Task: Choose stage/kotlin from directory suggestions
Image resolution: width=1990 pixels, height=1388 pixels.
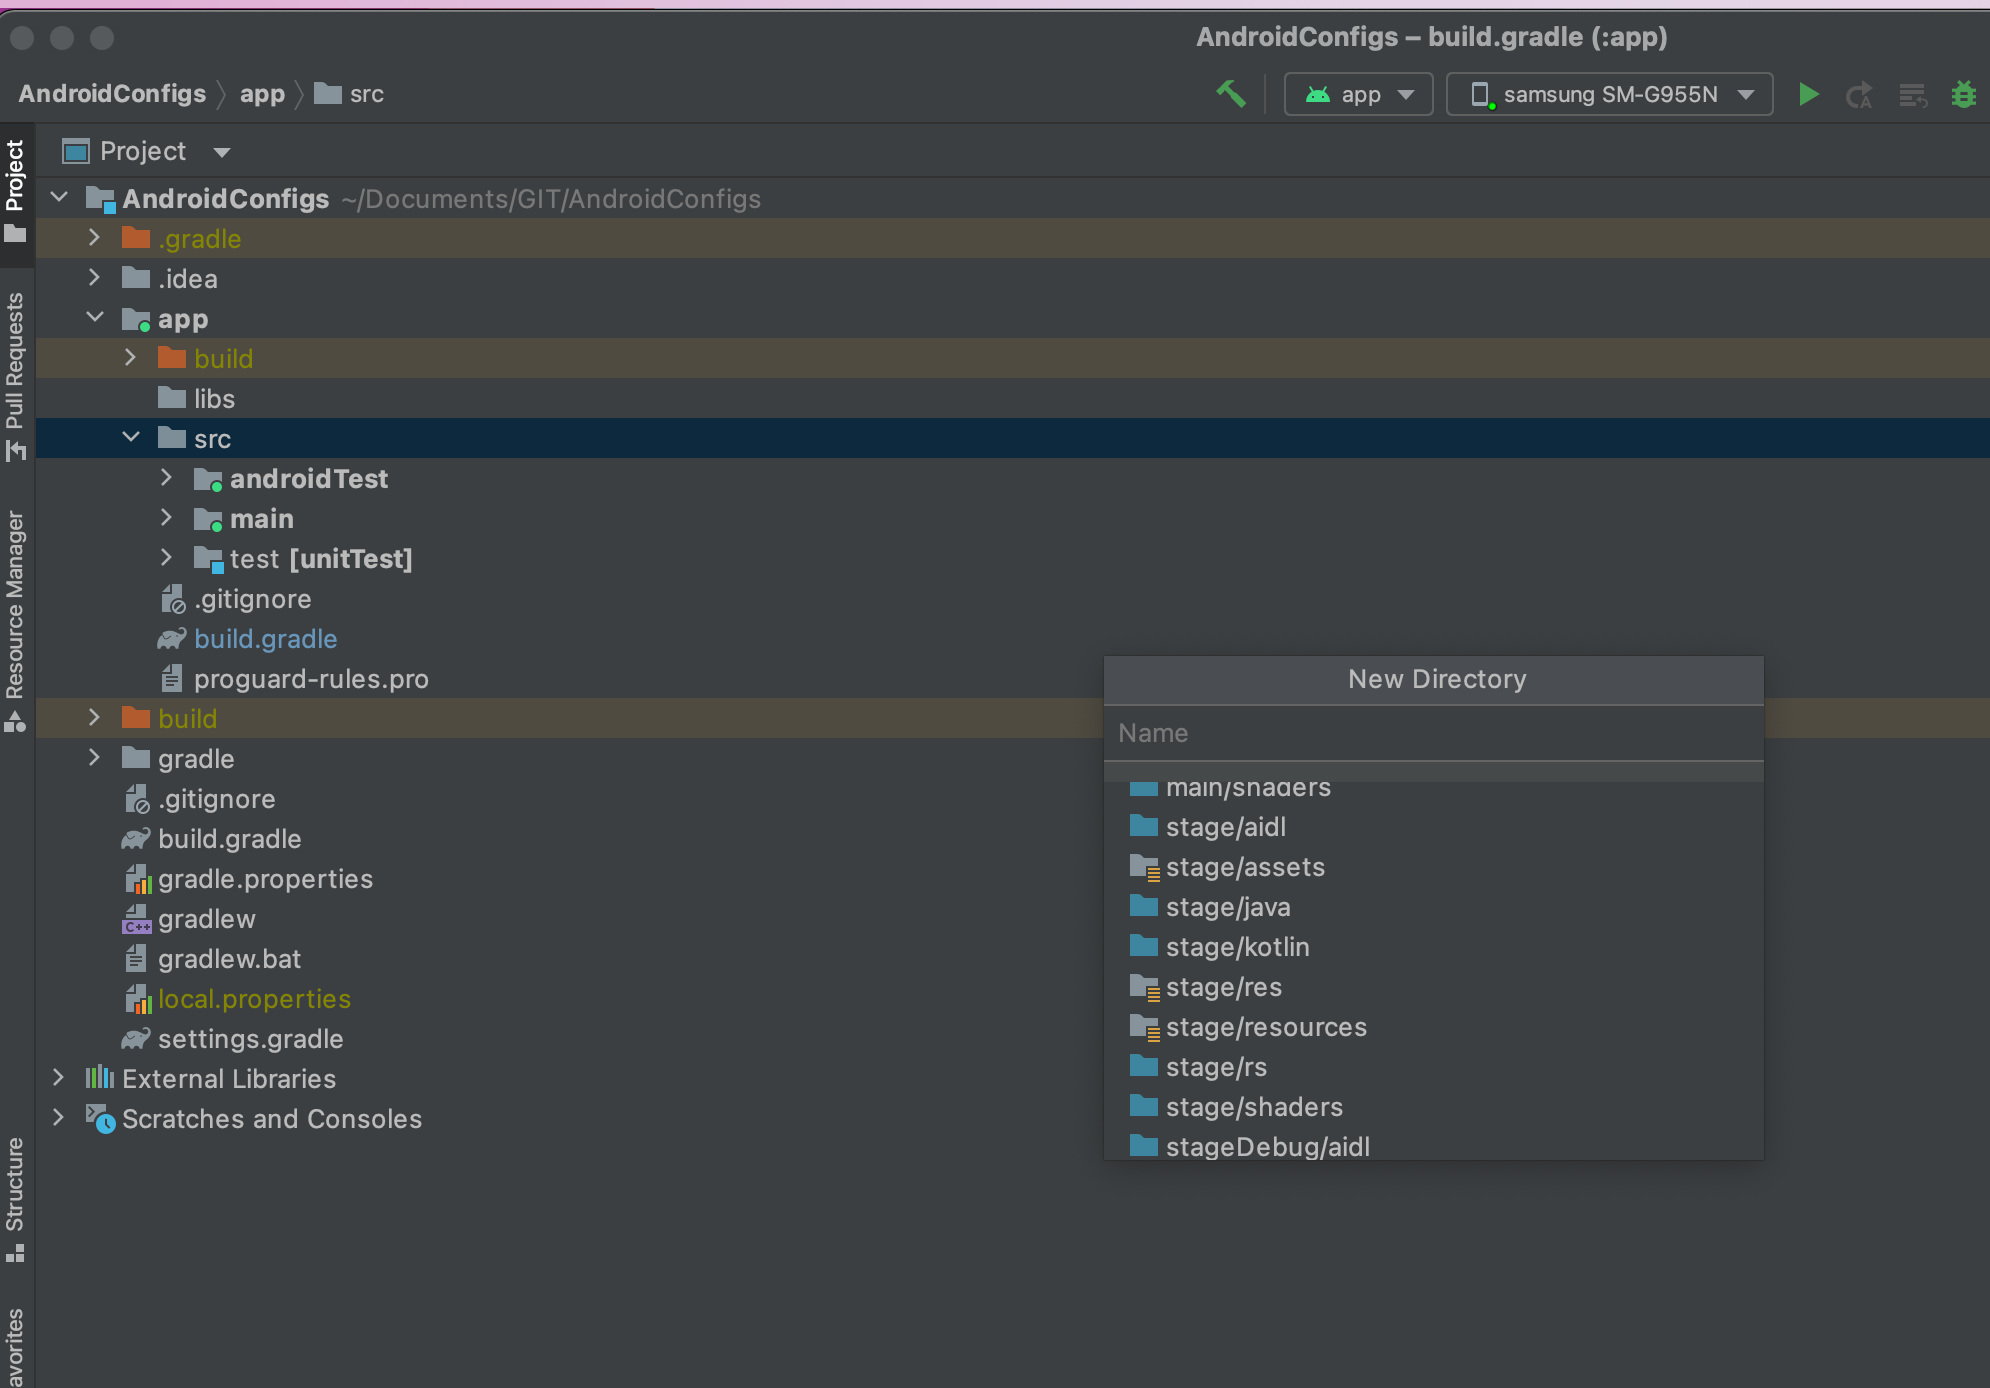Action: [x=1434, y=947]
